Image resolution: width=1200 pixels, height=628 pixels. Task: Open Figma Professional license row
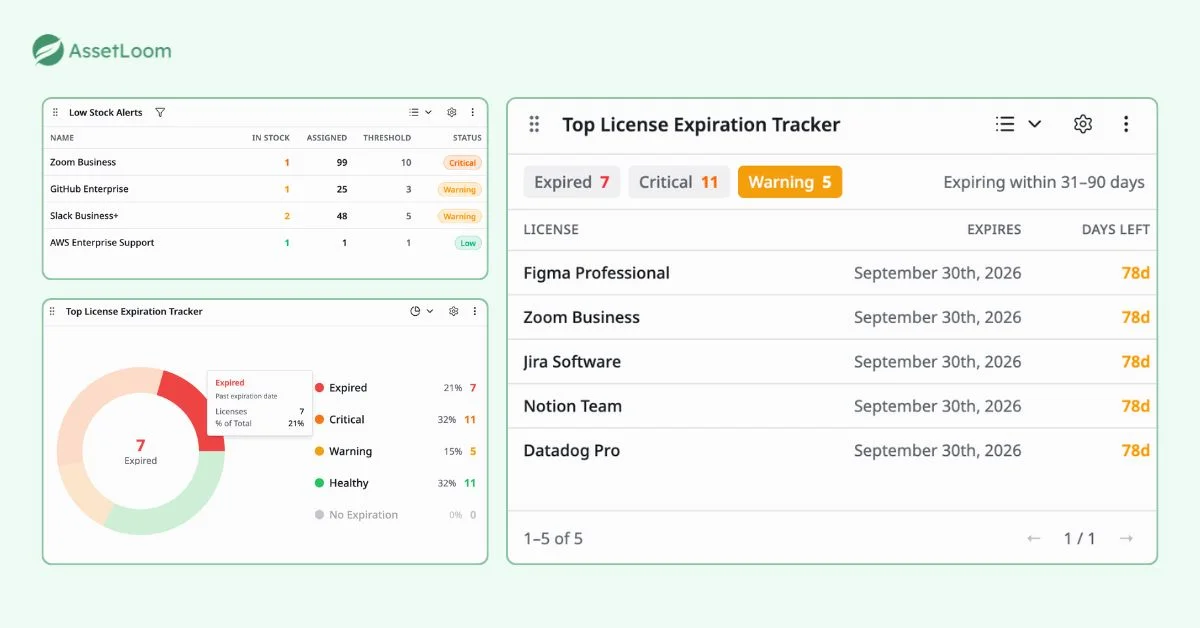click(832, 273)
